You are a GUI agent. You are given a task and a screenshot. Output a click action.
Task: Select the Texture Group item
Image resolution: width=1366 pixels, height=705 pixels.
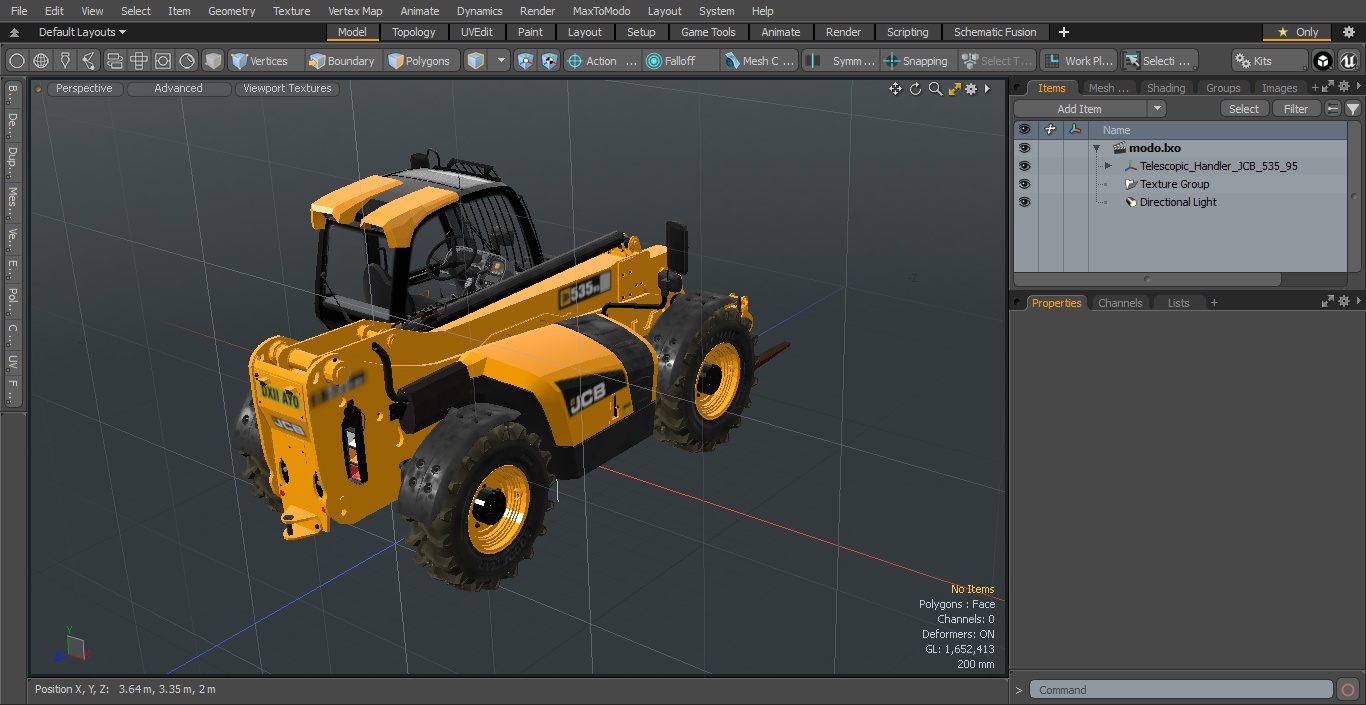tap(1174, 184)
